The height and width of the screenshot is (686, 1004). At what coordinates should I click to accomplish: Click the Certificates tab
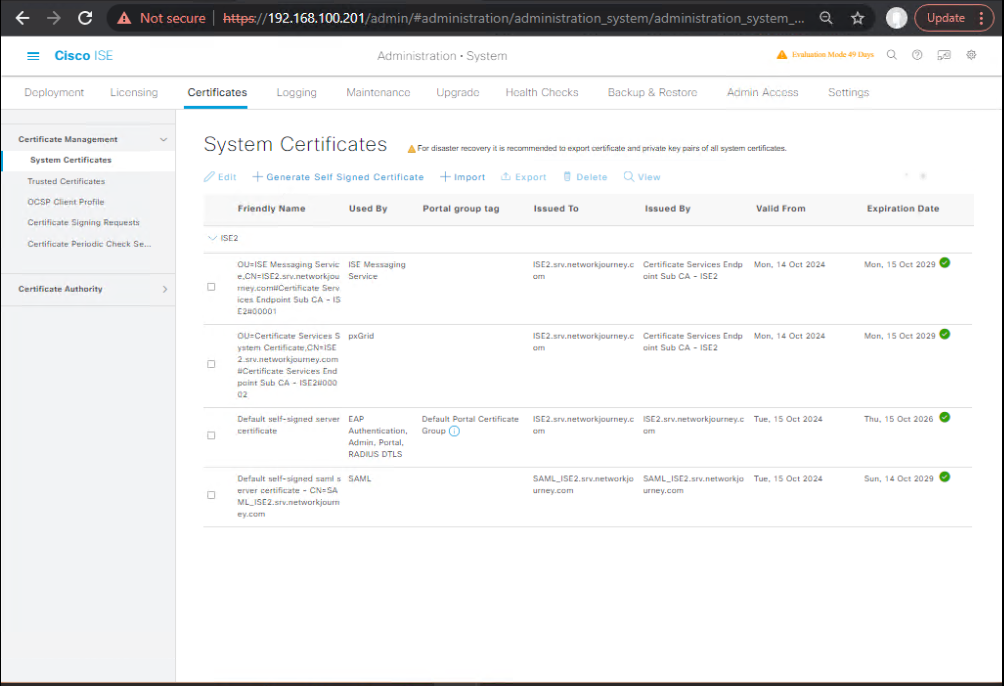(x=217, y=92)
